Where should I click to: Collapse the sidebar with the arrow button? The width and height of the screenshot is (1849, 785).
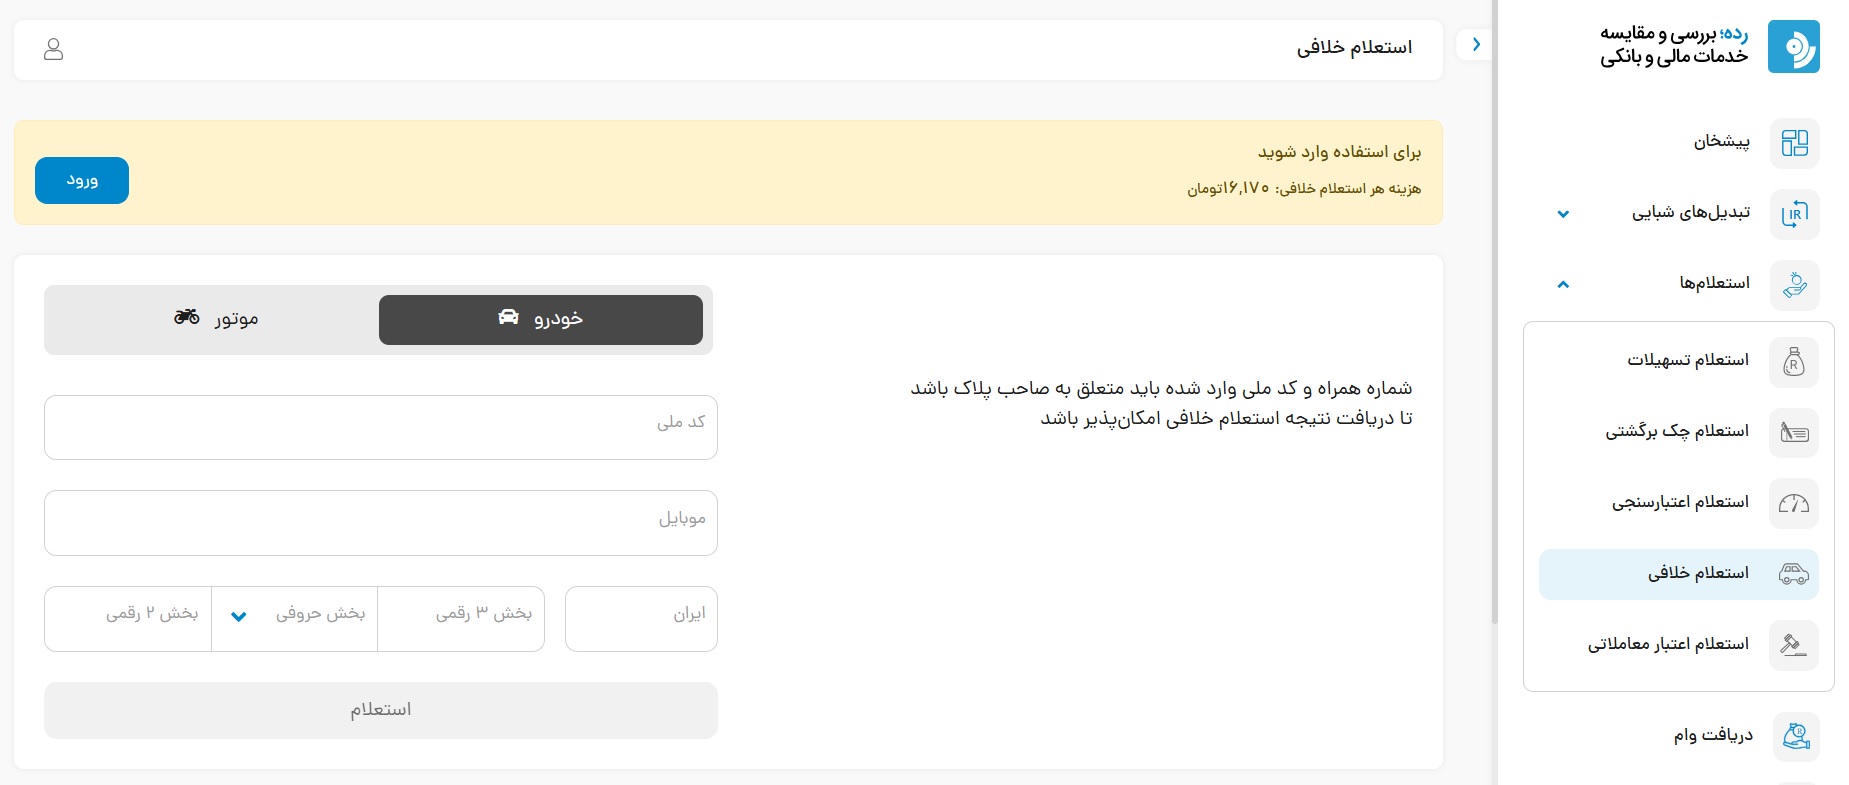1476,45
